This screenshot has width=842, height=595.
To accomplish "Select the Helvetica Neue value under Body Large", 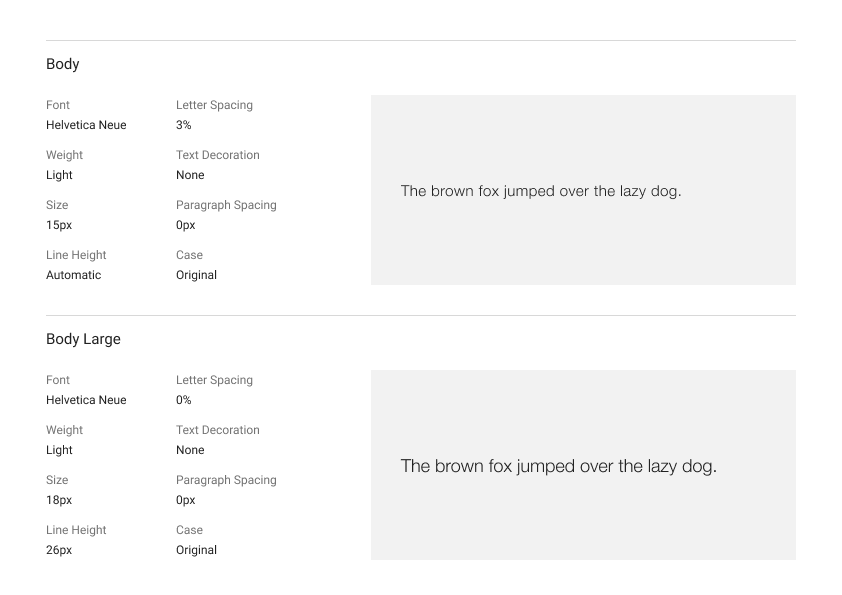I will 86,400.
